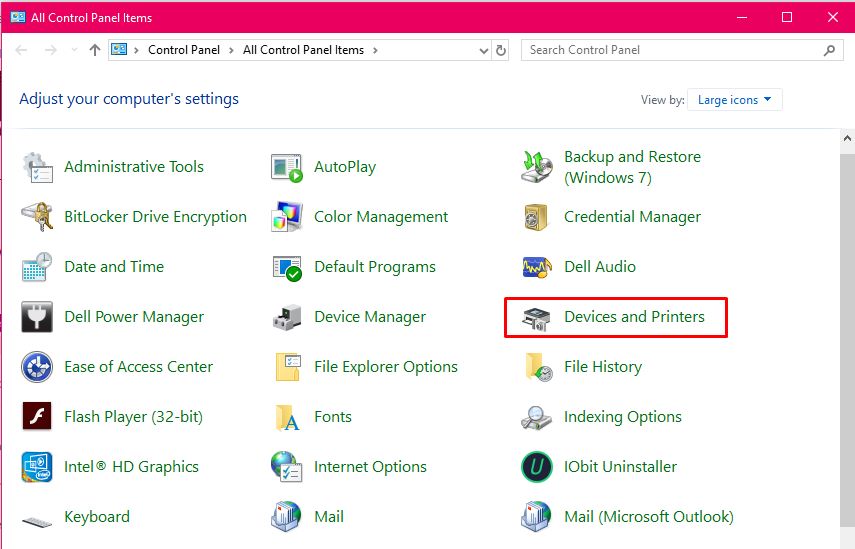Click the breadcrumb root chevron before Control Panel
This screenshot has width=855, height=549.
pos(136,50)
